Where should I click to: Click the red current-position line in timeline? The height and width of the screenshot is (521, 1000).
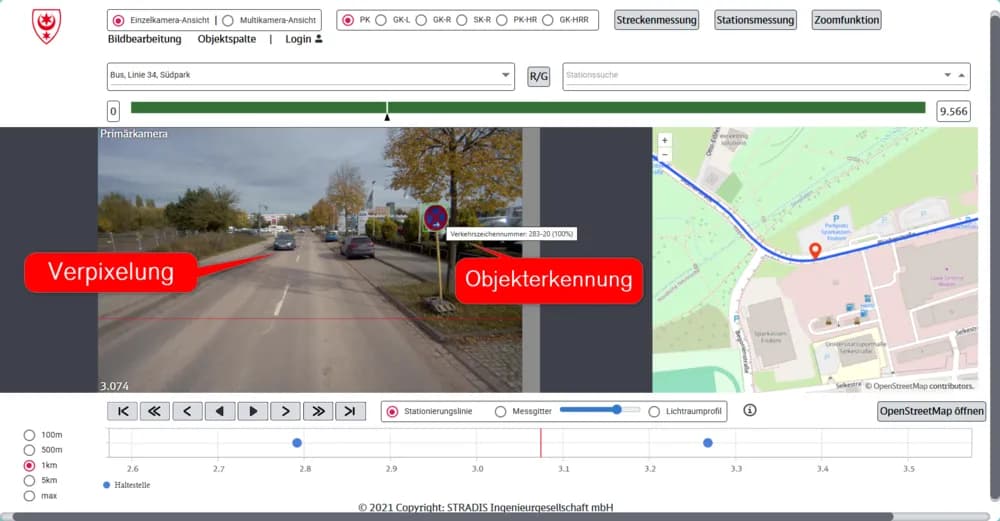pos(541,443)
